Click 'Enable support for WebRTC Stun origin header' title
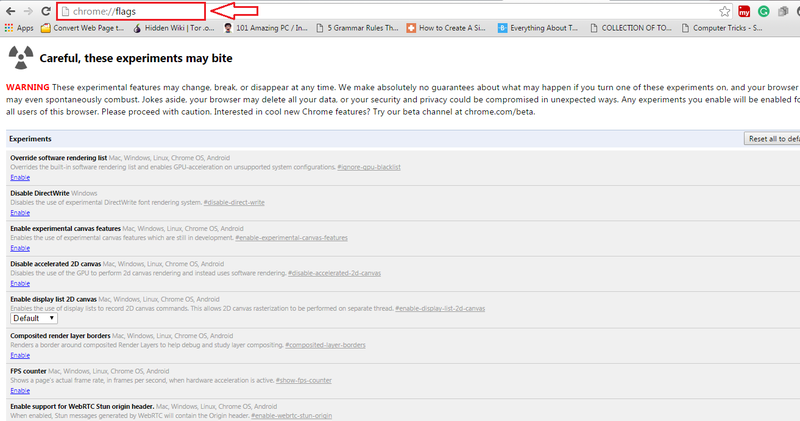This screenshot has height=421, width=800. pyautogui.click(x=82, y=406)
